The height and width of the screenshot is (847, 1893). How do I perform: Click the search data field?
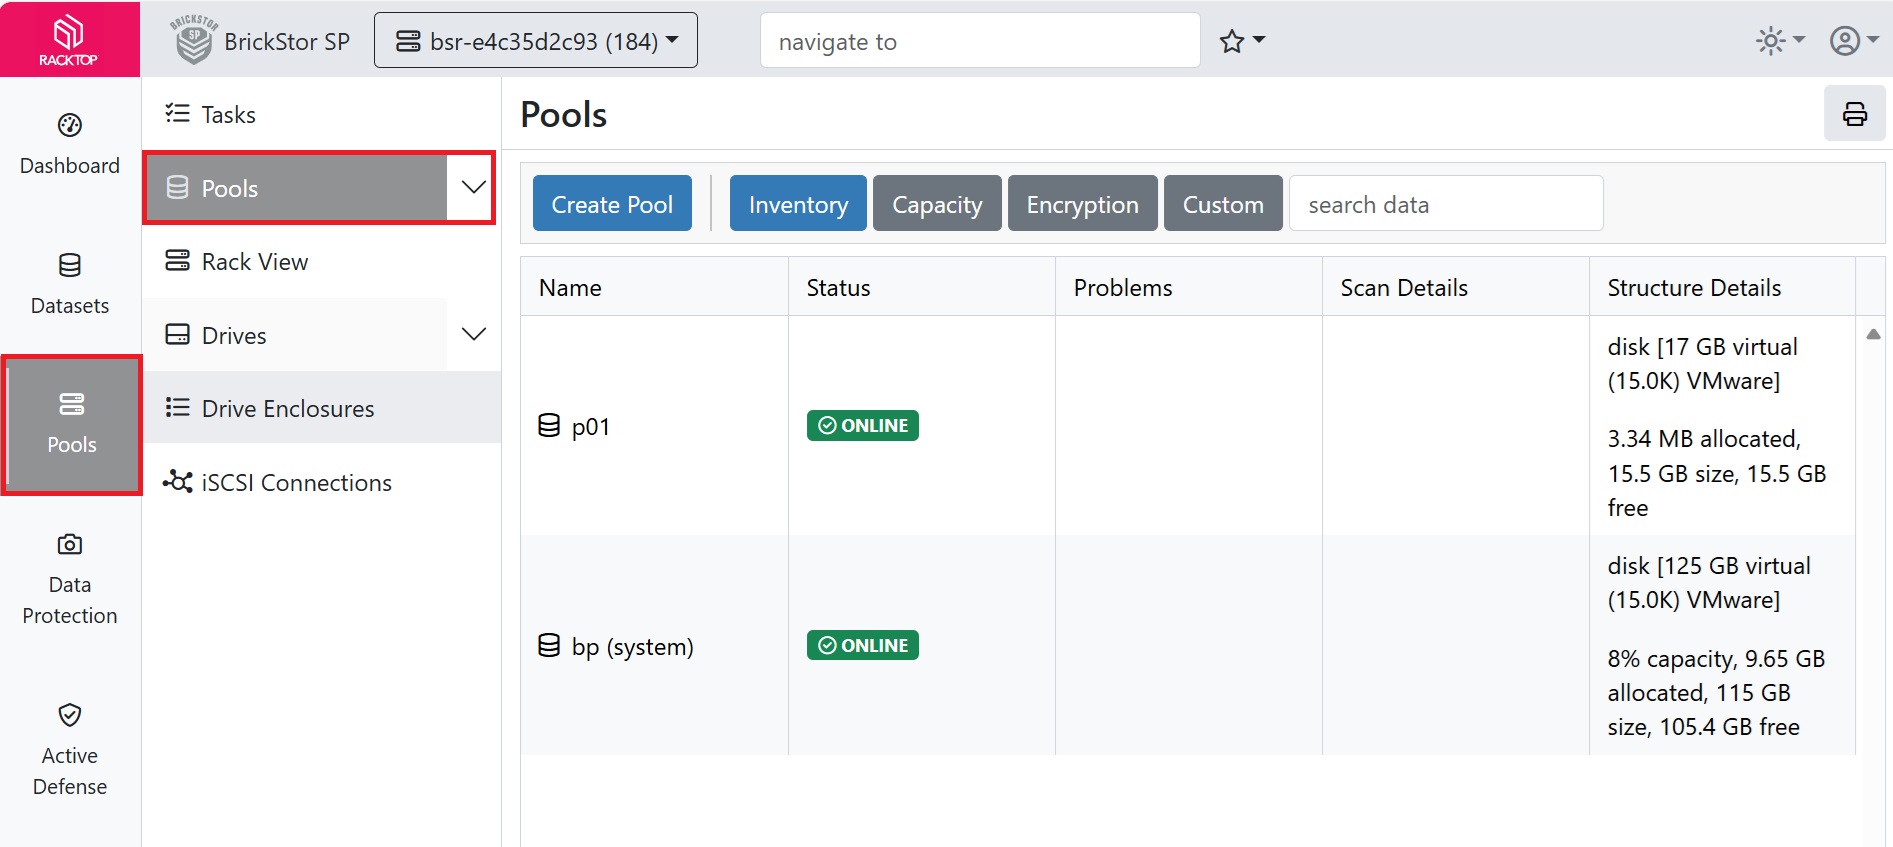click(1445, 204)
